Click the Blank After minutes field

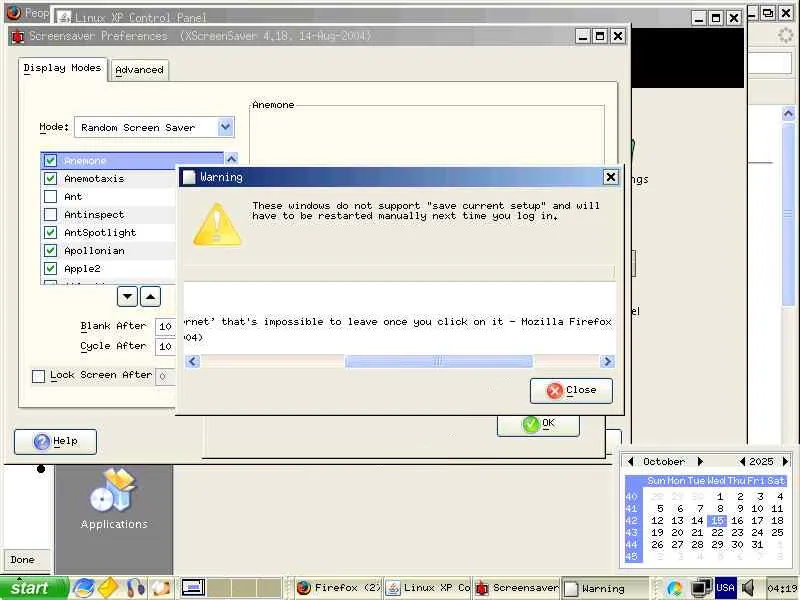(x=165, y=327)
